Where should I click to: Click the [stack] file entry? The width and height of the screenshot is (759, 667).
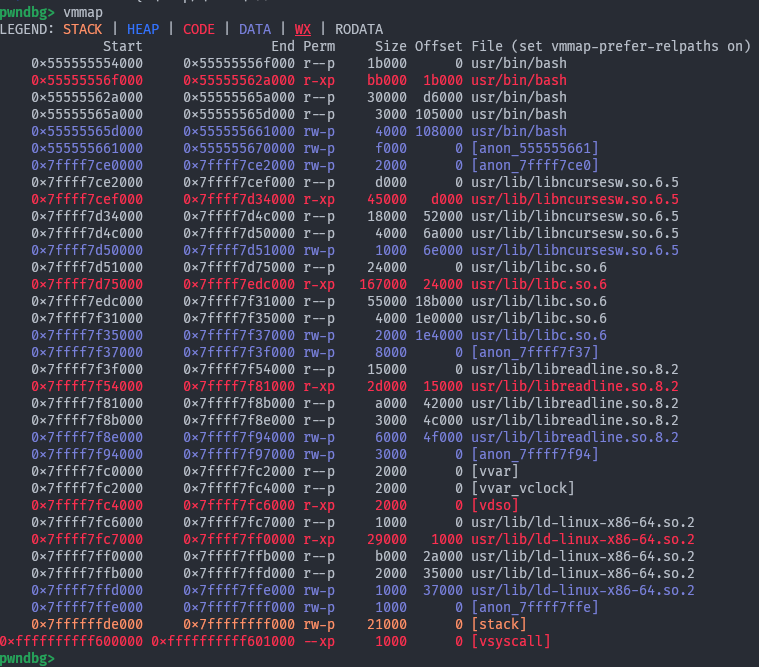(499, 624)
